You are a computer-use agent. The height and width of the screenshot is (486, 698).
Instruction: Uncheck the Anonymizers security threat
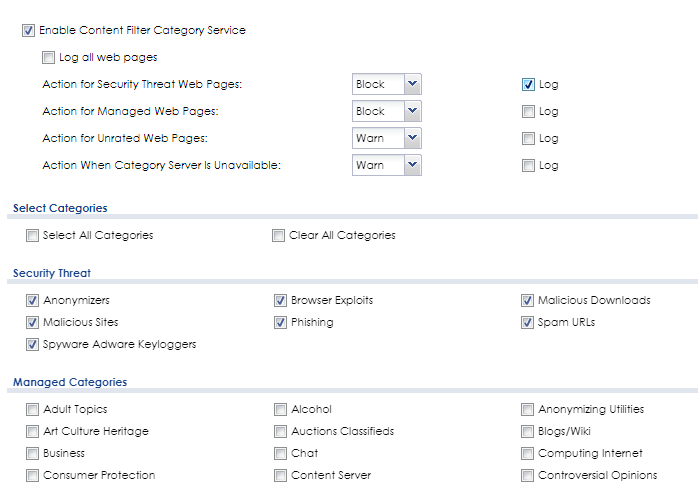click(33, 301)
